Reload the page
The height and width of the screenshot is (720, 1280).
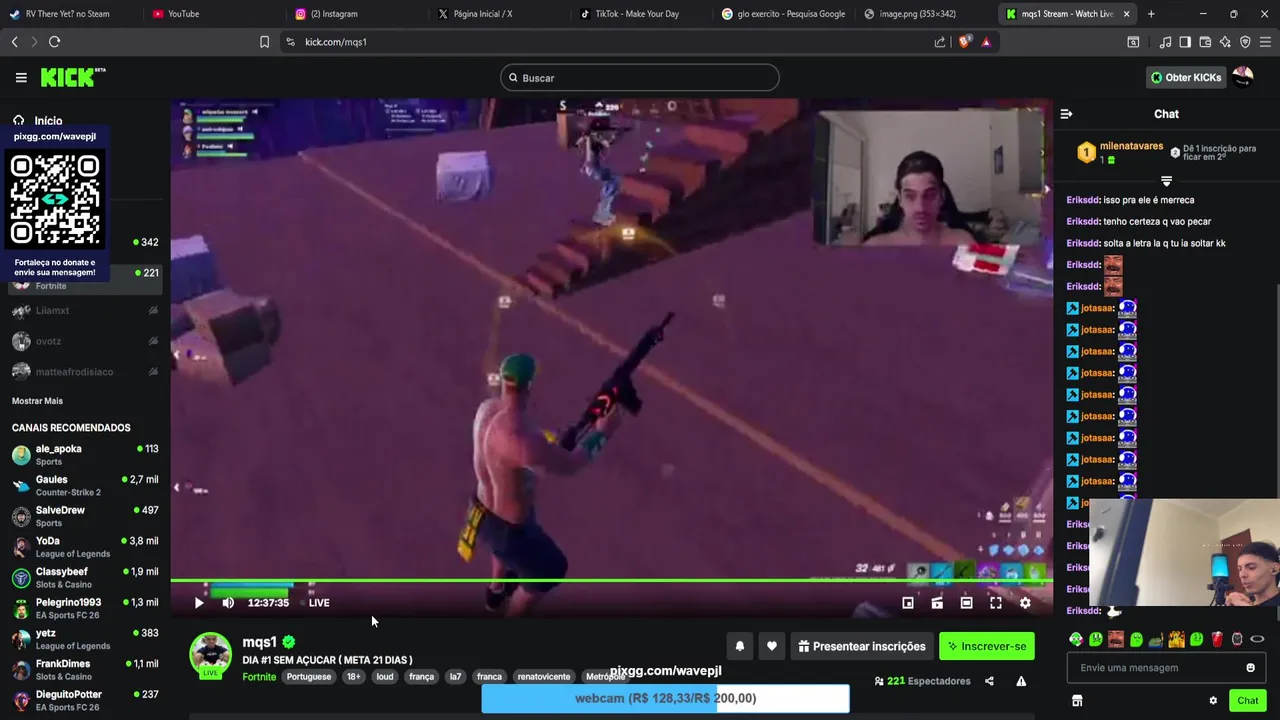(54, 42)
